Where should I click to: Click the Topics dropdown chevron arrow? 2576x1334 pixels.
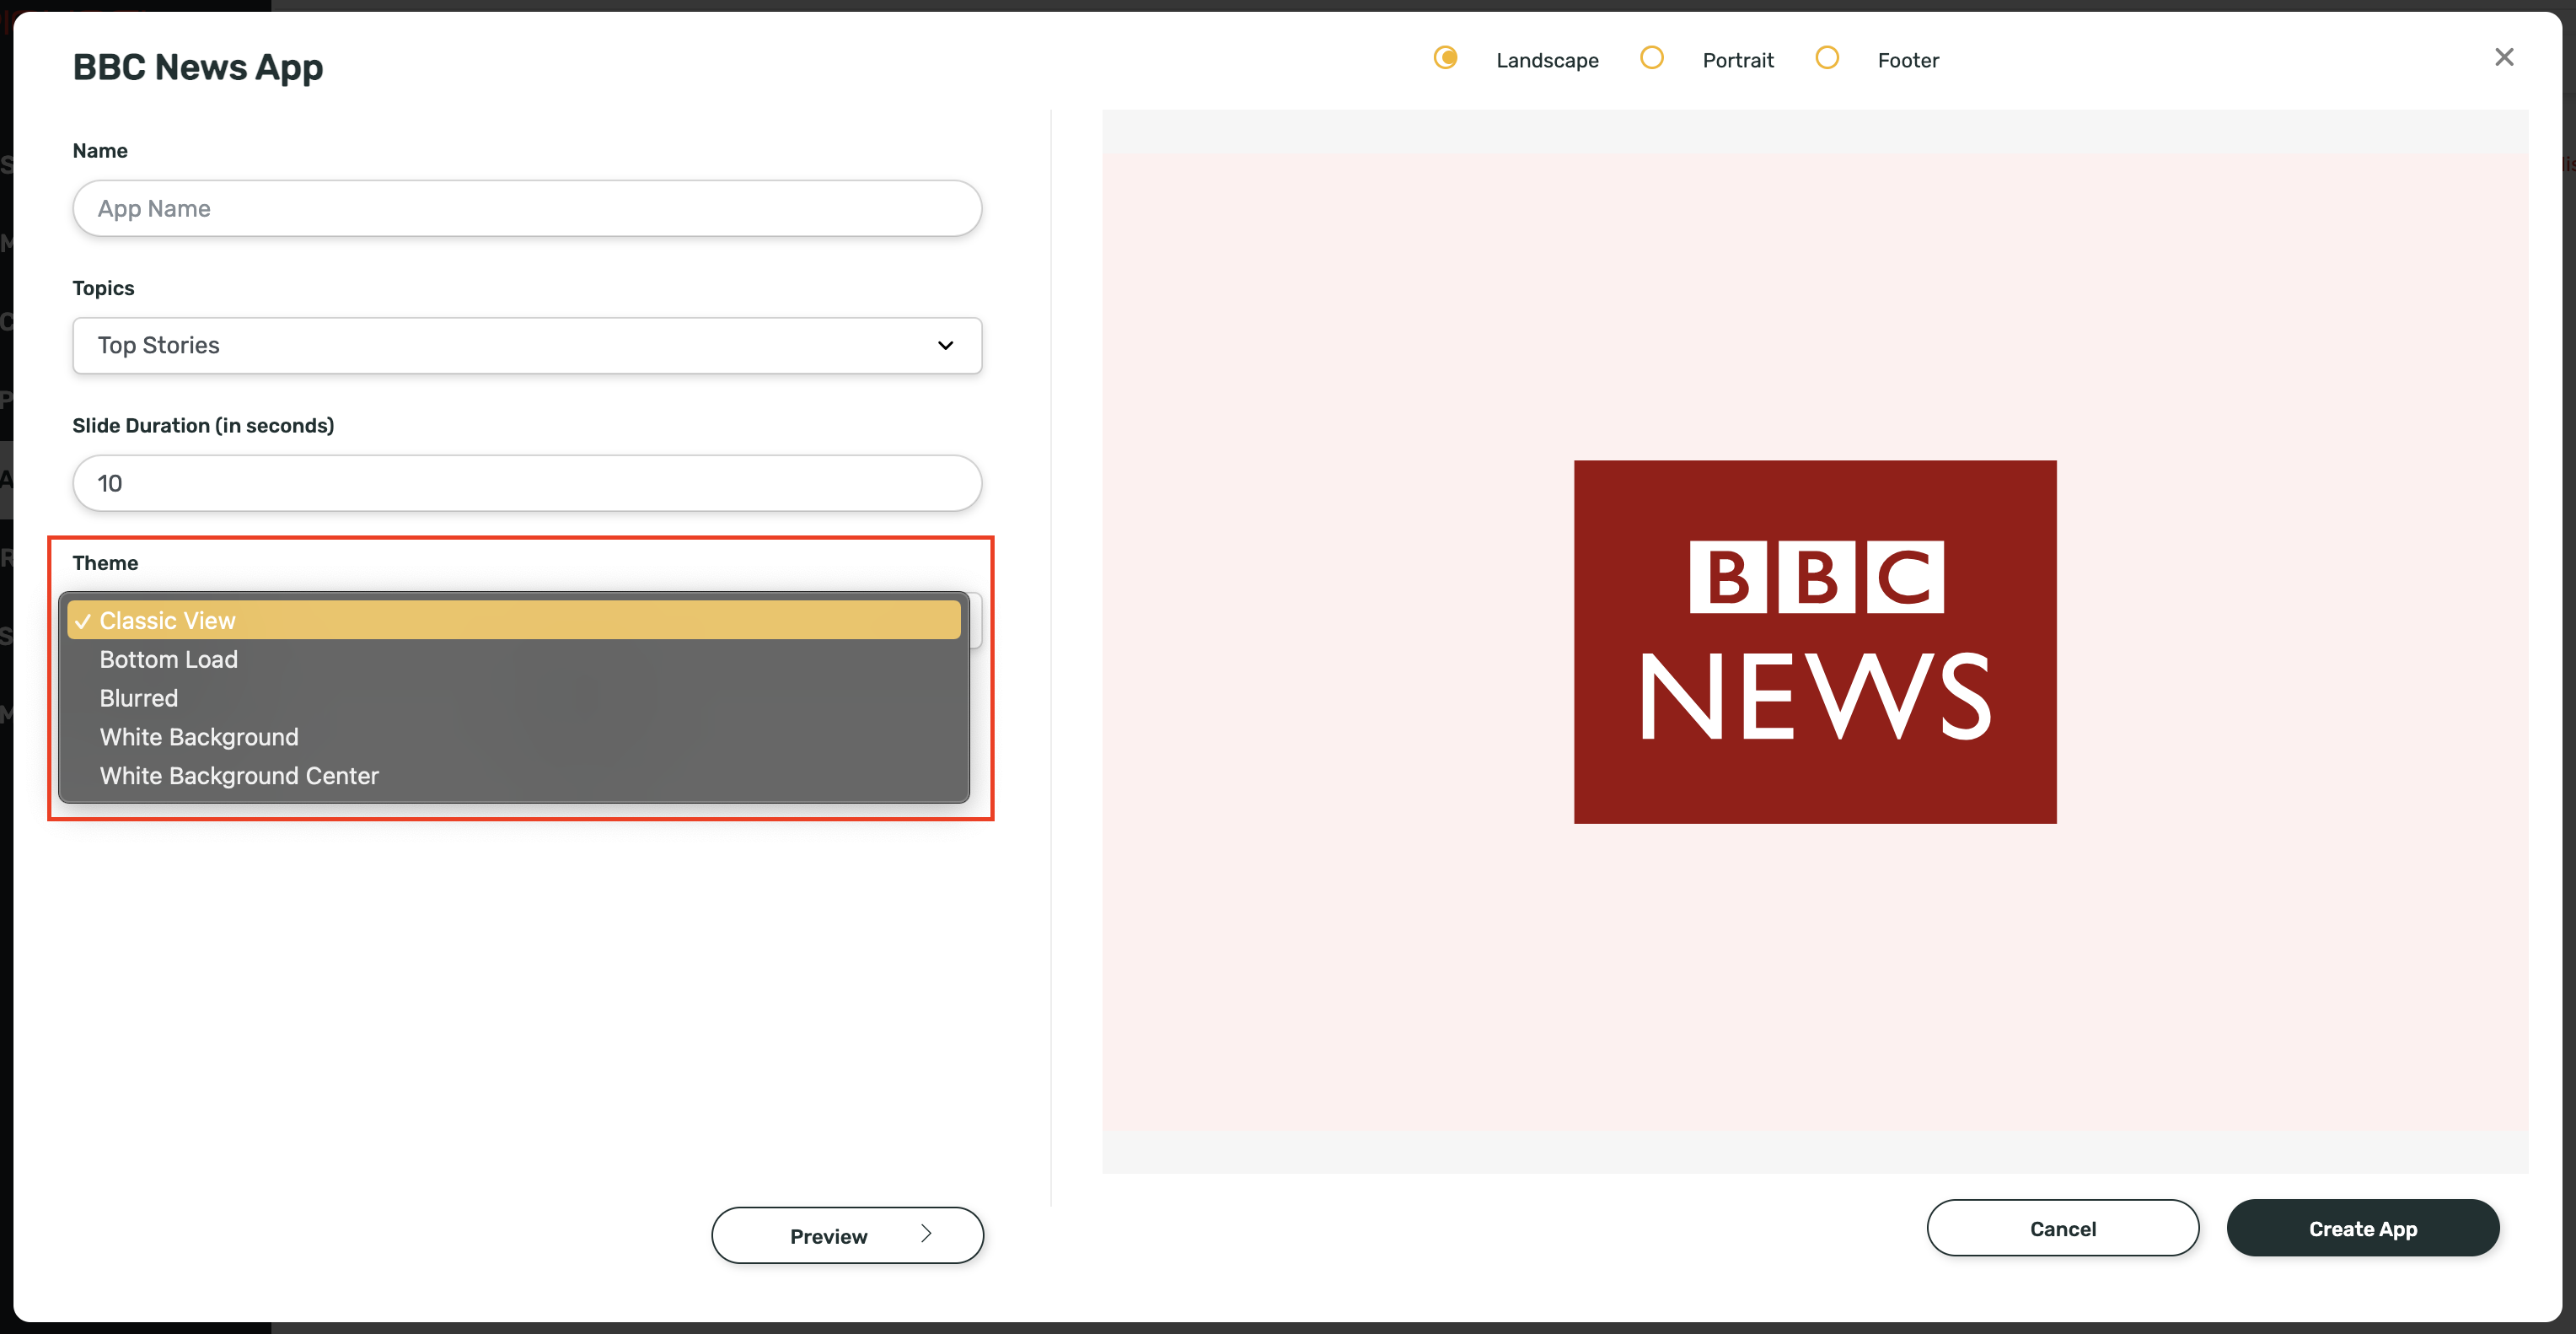click(945, 345)
